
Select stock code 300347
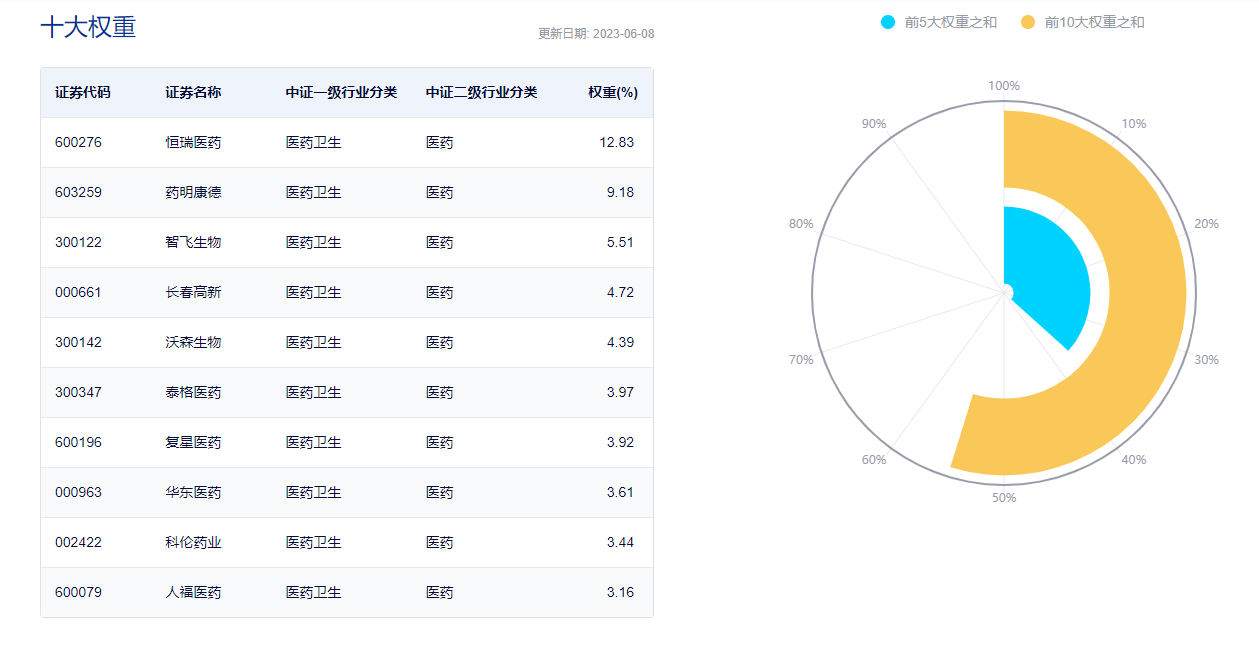tap(78, 393)
